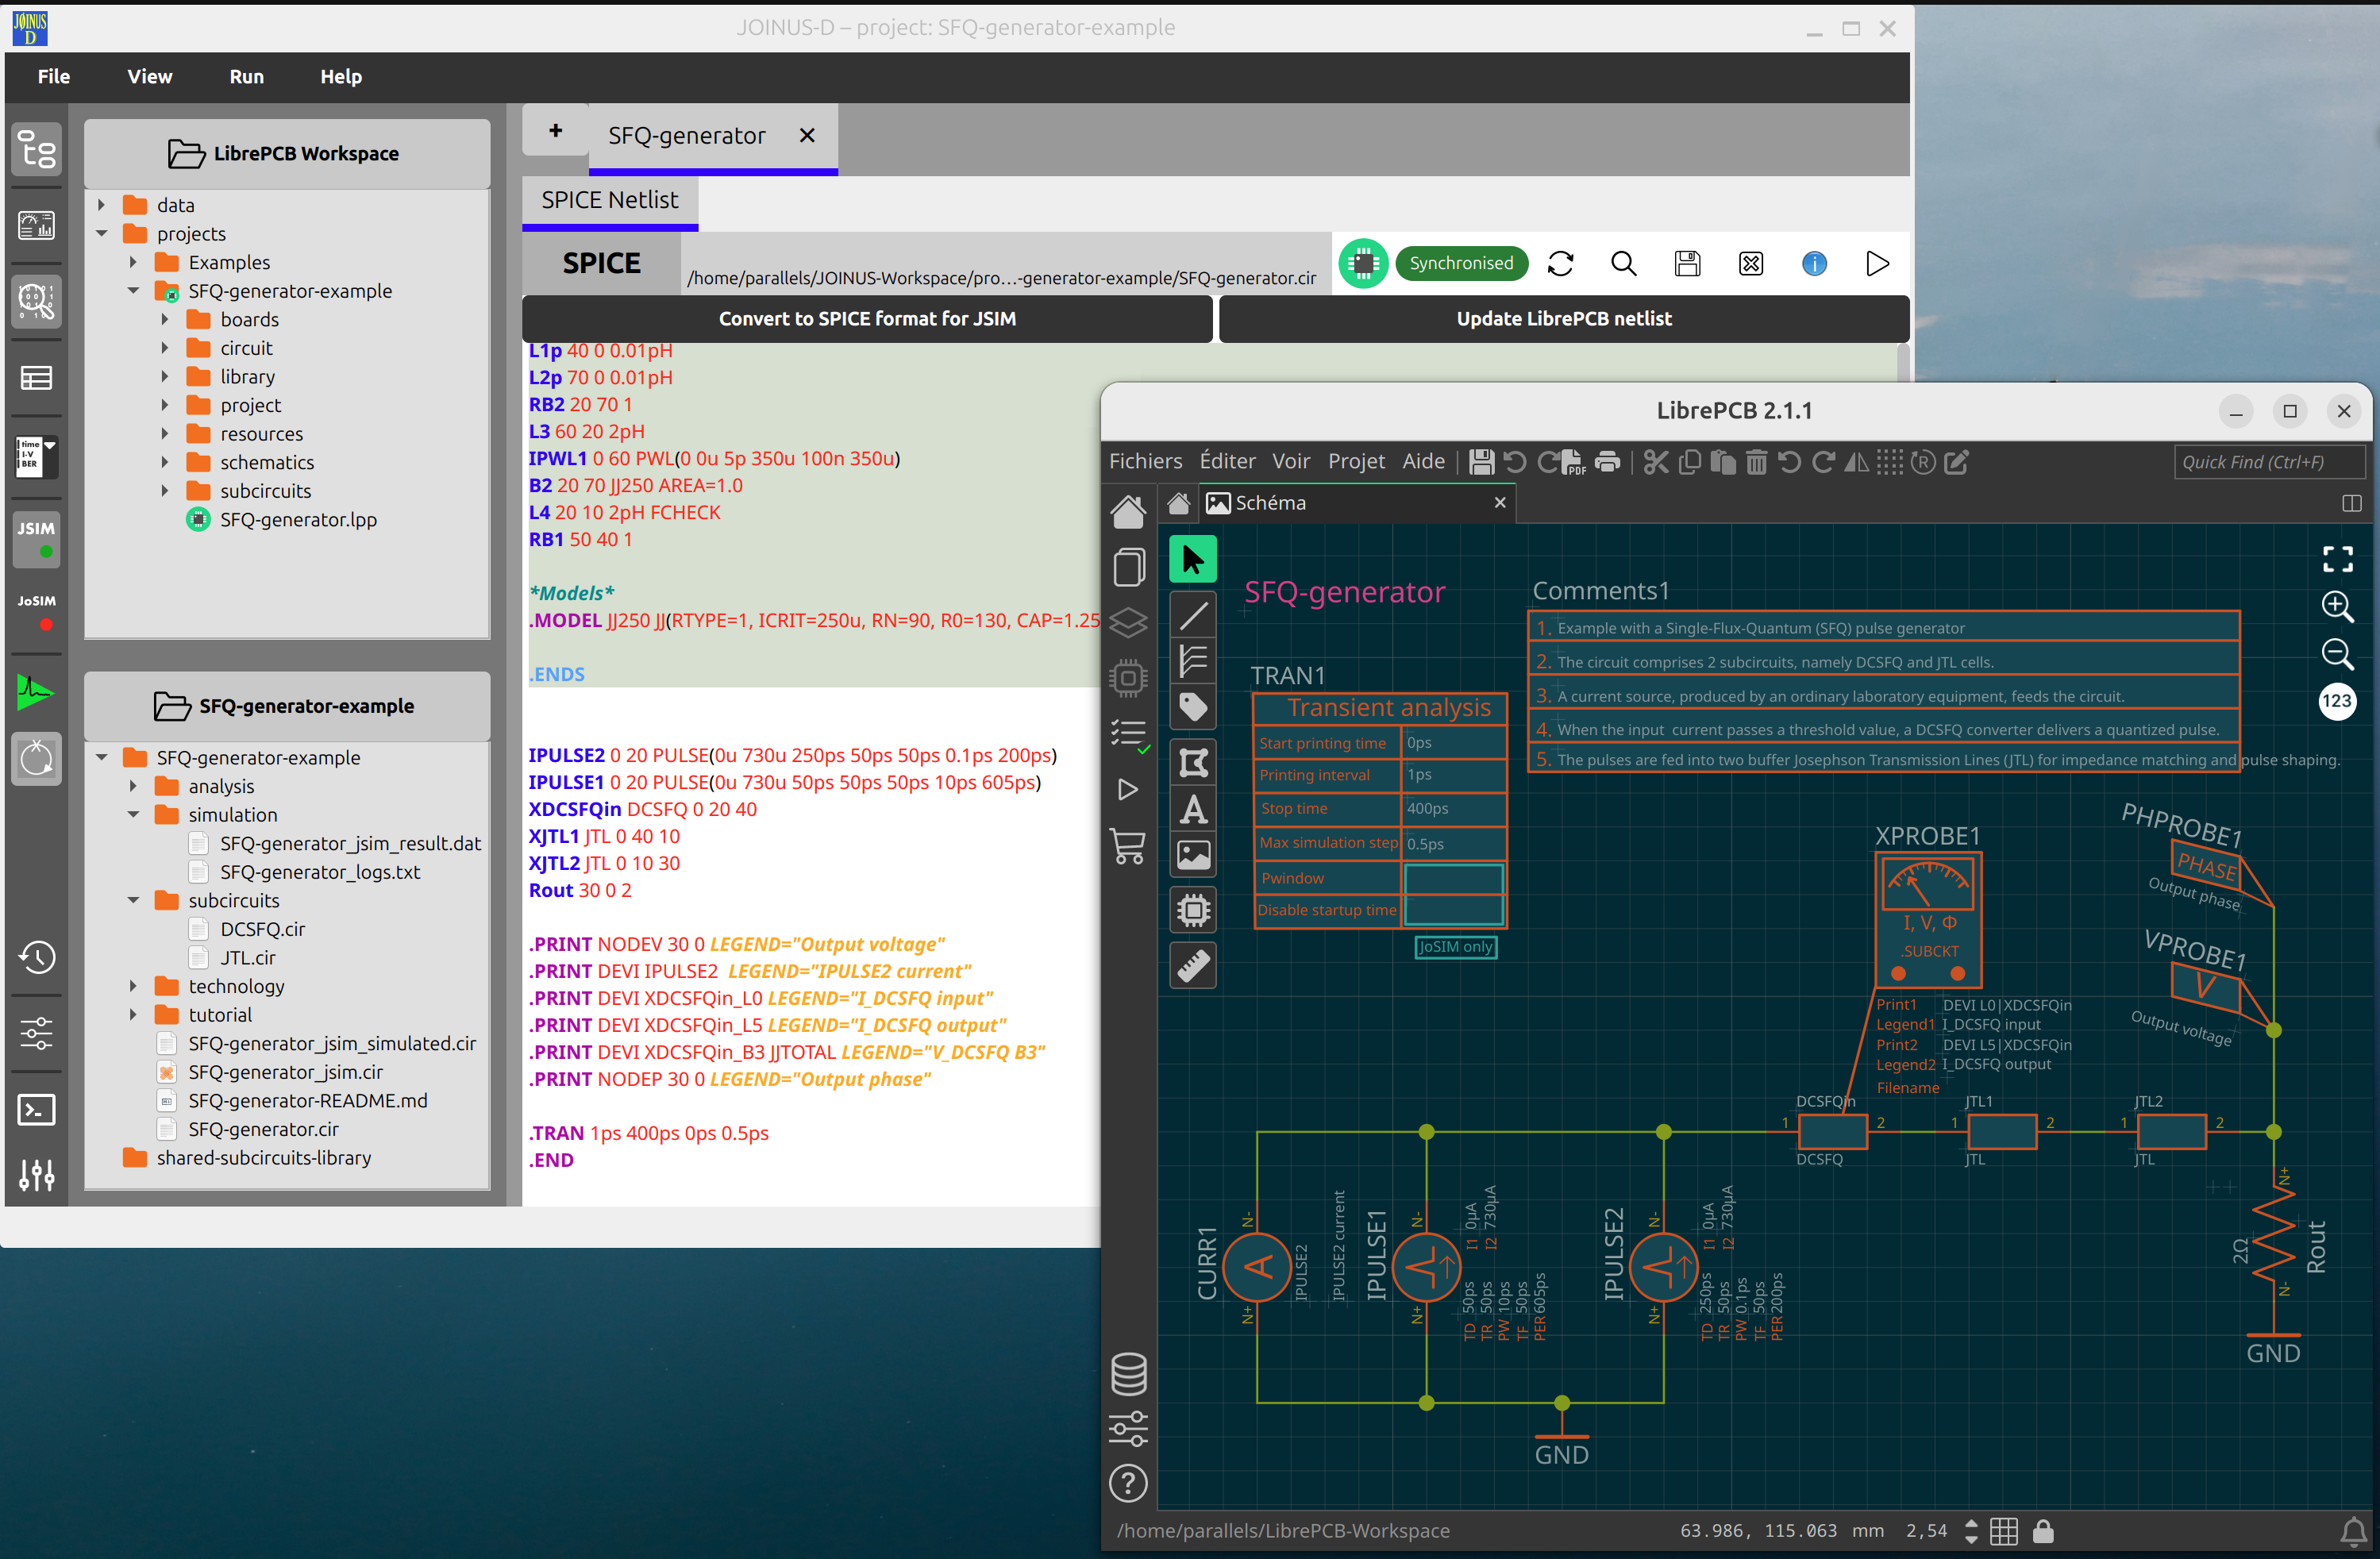Expand the analysis folder in project tree
Screen dimensions: 2380x1559
[133, 786]
